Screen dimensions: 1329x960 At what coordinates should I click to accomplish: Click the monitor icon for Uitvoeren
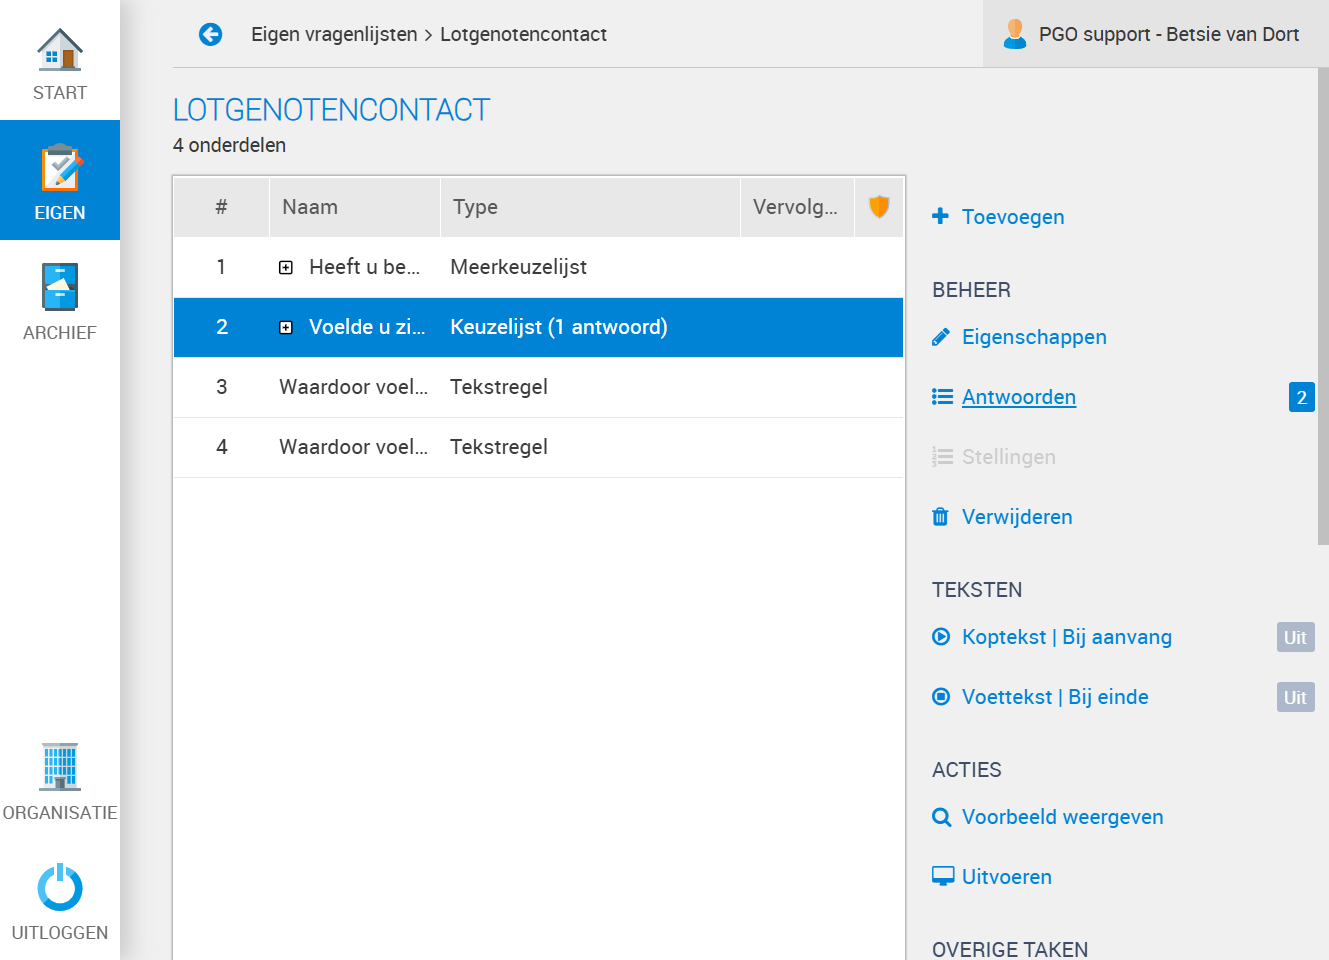(x=943, y=877)
